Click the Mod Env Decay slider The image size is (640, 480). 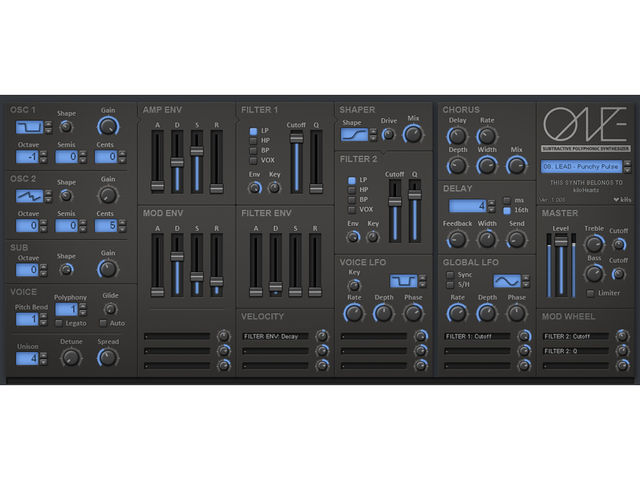177,265
